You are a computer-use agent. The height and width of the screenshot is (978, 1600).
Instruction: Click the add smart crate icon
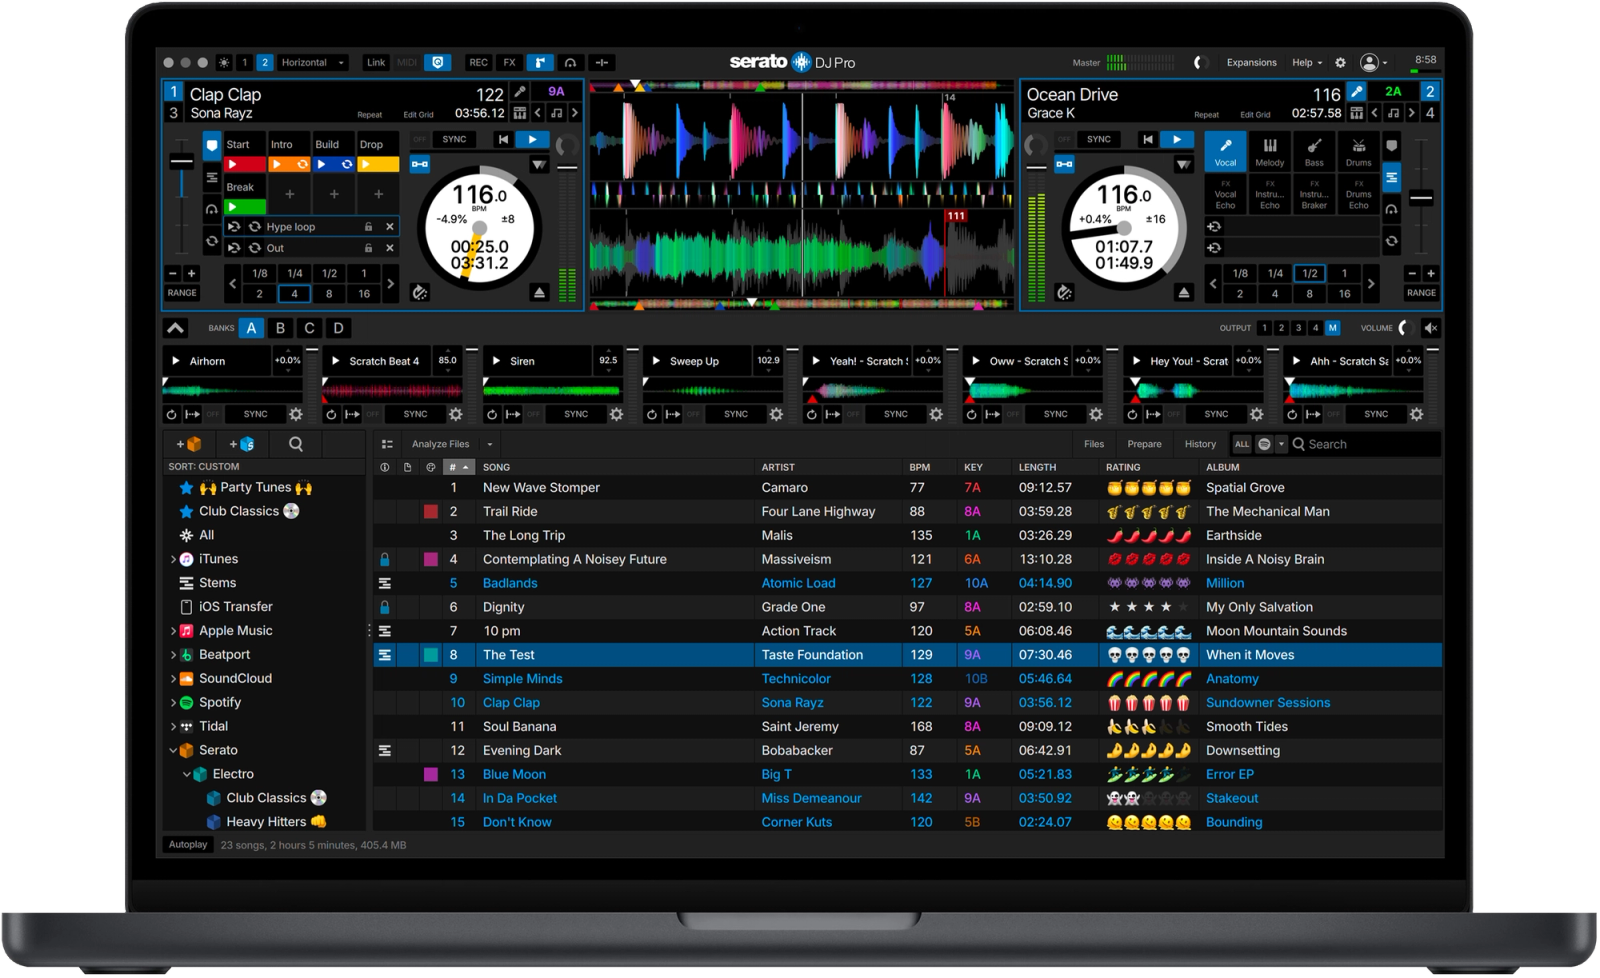[x=241, y=444]
